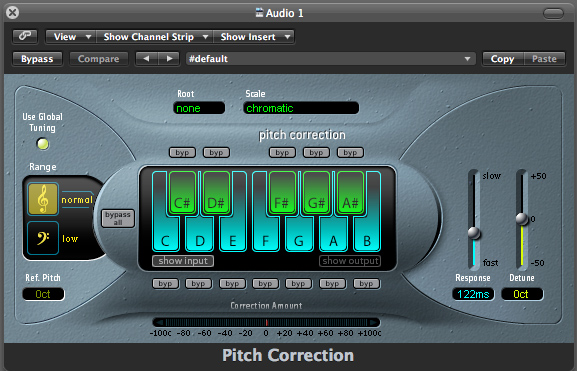Bypass the G note with byp button
This screenshot has width=577, height=371.
(x=298, y=284)
